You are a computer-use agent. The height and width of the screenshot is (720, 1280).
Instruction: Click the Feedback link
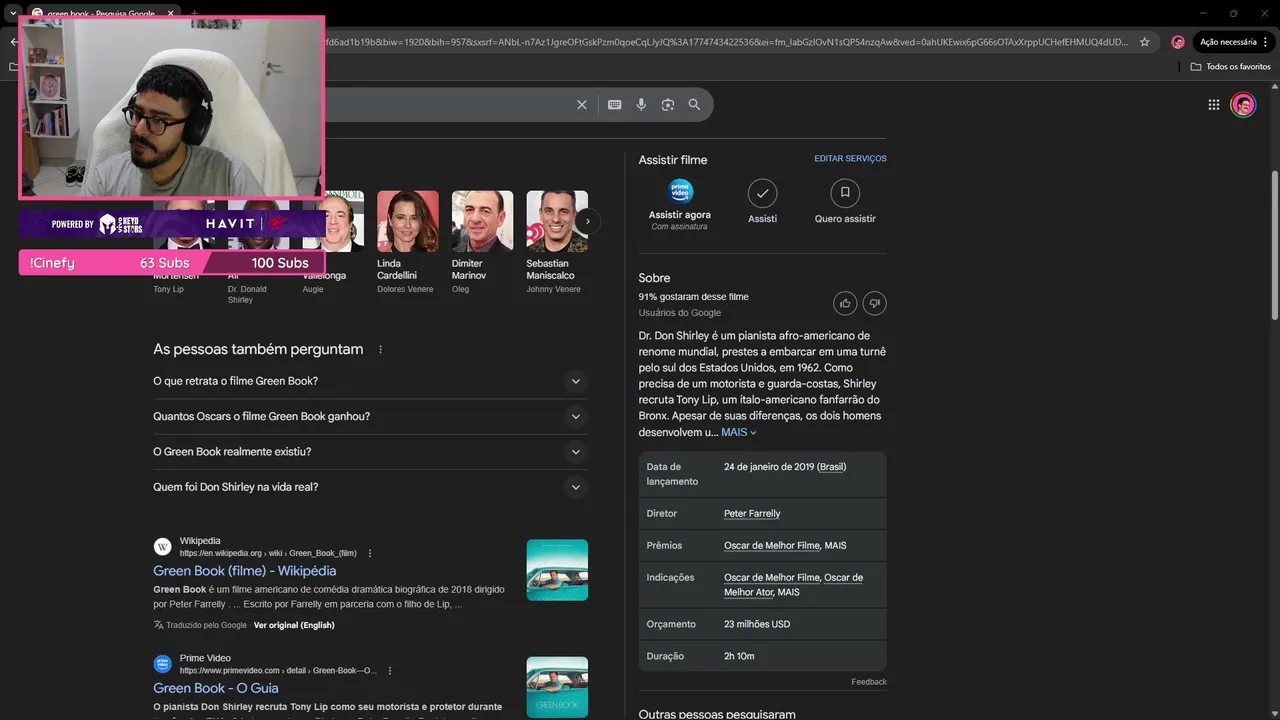pyautogui.click(x=869, y=682)
